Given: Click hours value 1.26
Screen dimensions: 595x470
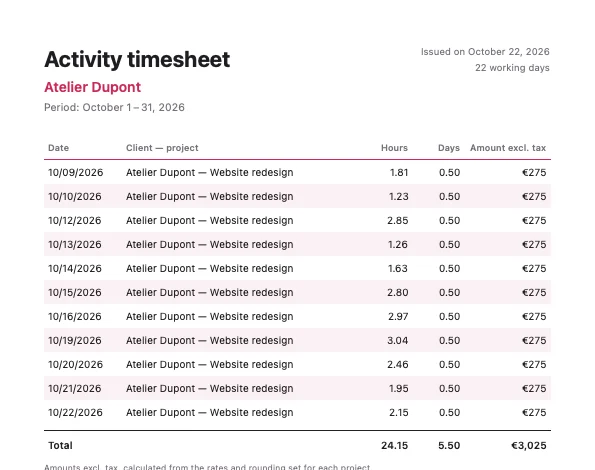Looking at the screenshot, I should pos(398,244).
